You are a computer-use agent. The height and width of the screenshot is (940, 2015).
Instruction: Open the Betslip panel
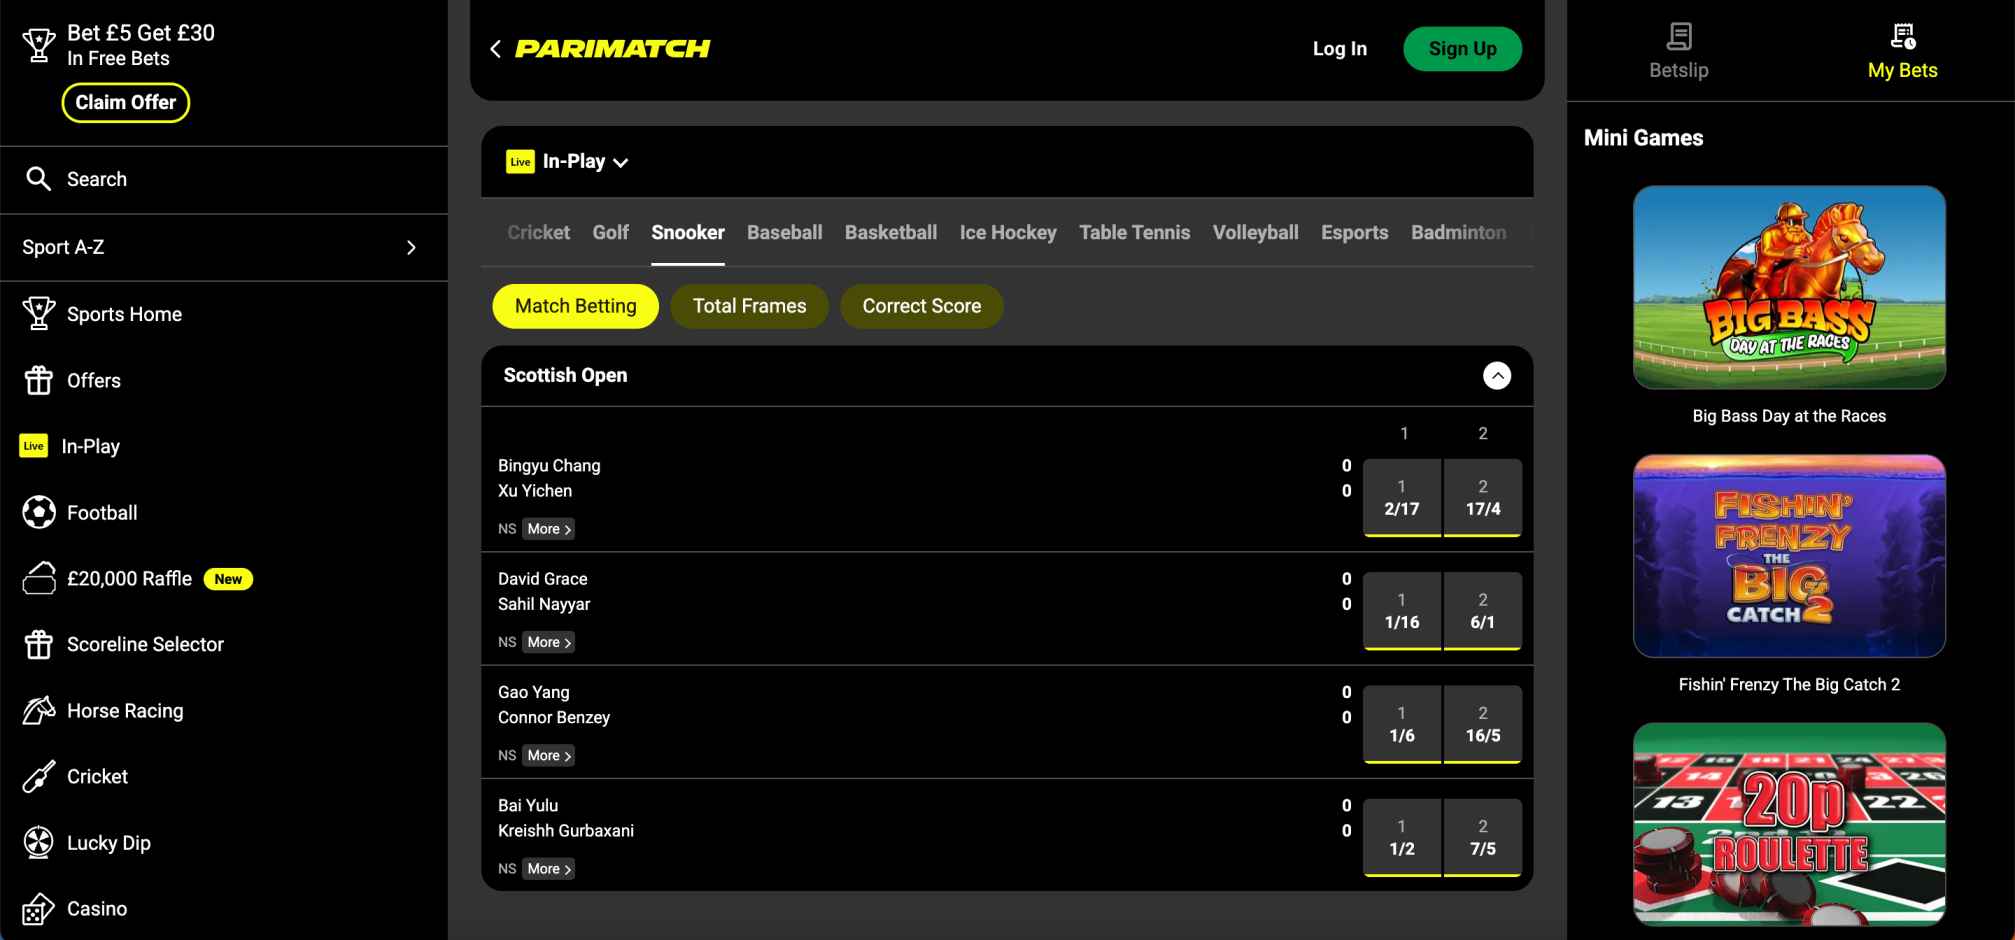[1677, 50]
